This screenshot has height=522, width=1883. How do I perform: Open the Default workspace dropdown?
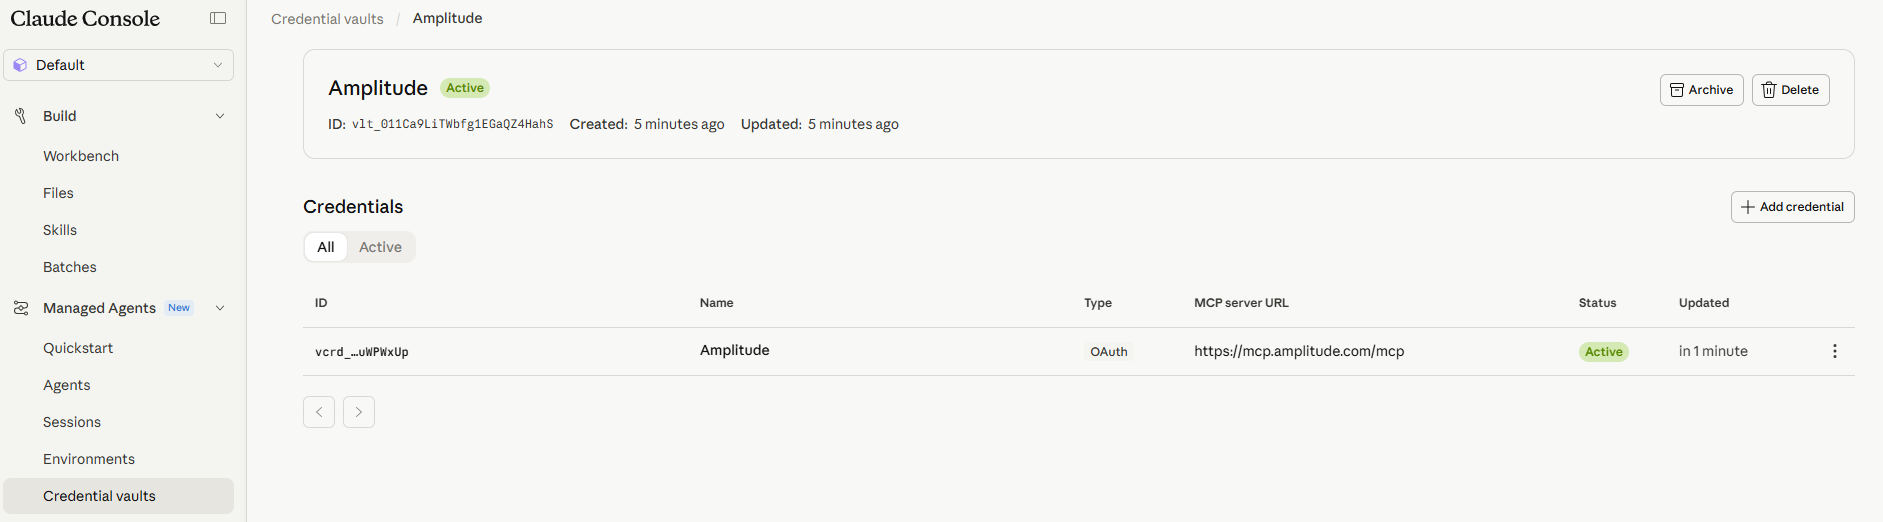click(118, 65)
